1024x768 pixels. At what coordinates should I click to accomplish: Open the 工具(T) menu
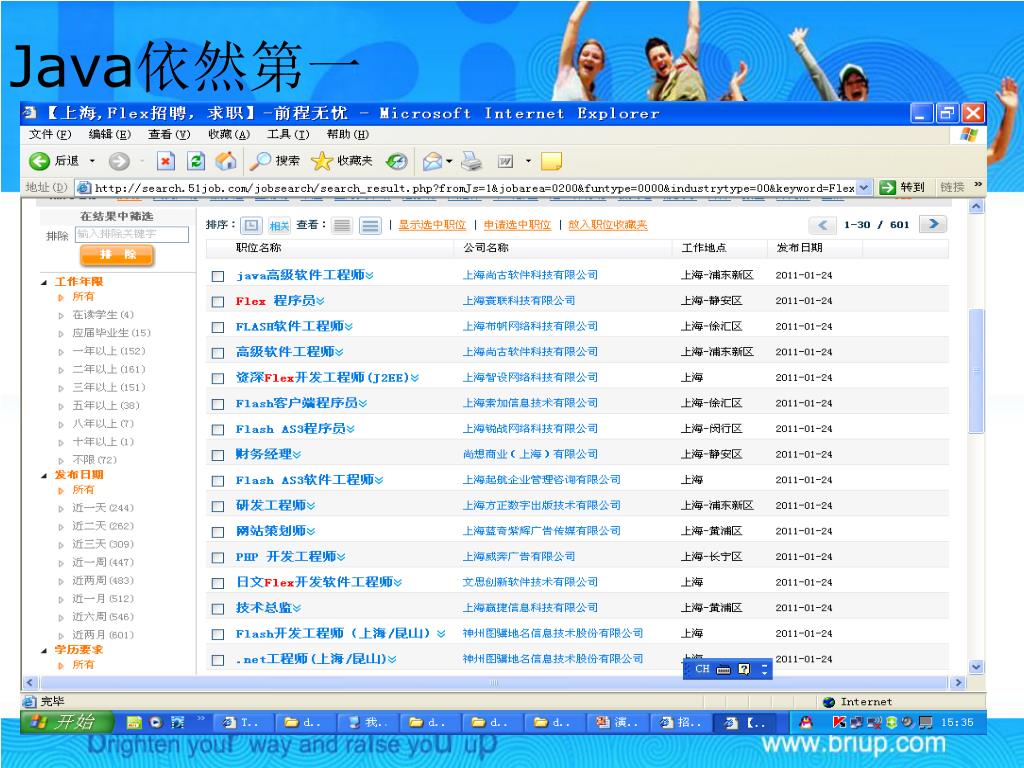point(288,135)
